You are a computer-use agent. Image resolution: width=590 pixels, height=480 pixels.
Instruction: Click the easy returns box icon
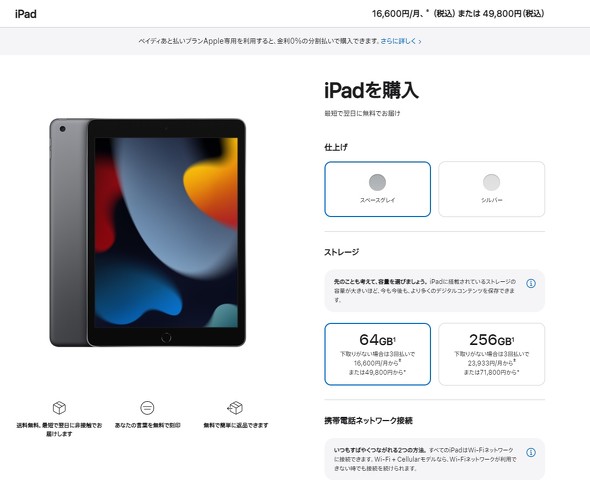click(x=235, y=407)
